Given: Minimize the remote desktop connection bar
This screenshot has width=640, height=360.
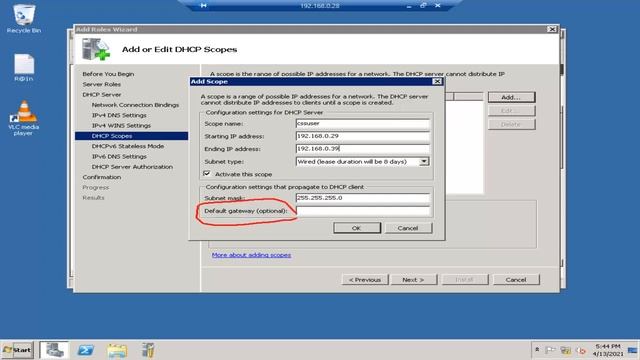Looking at the screenshot, I should [409, 6].
